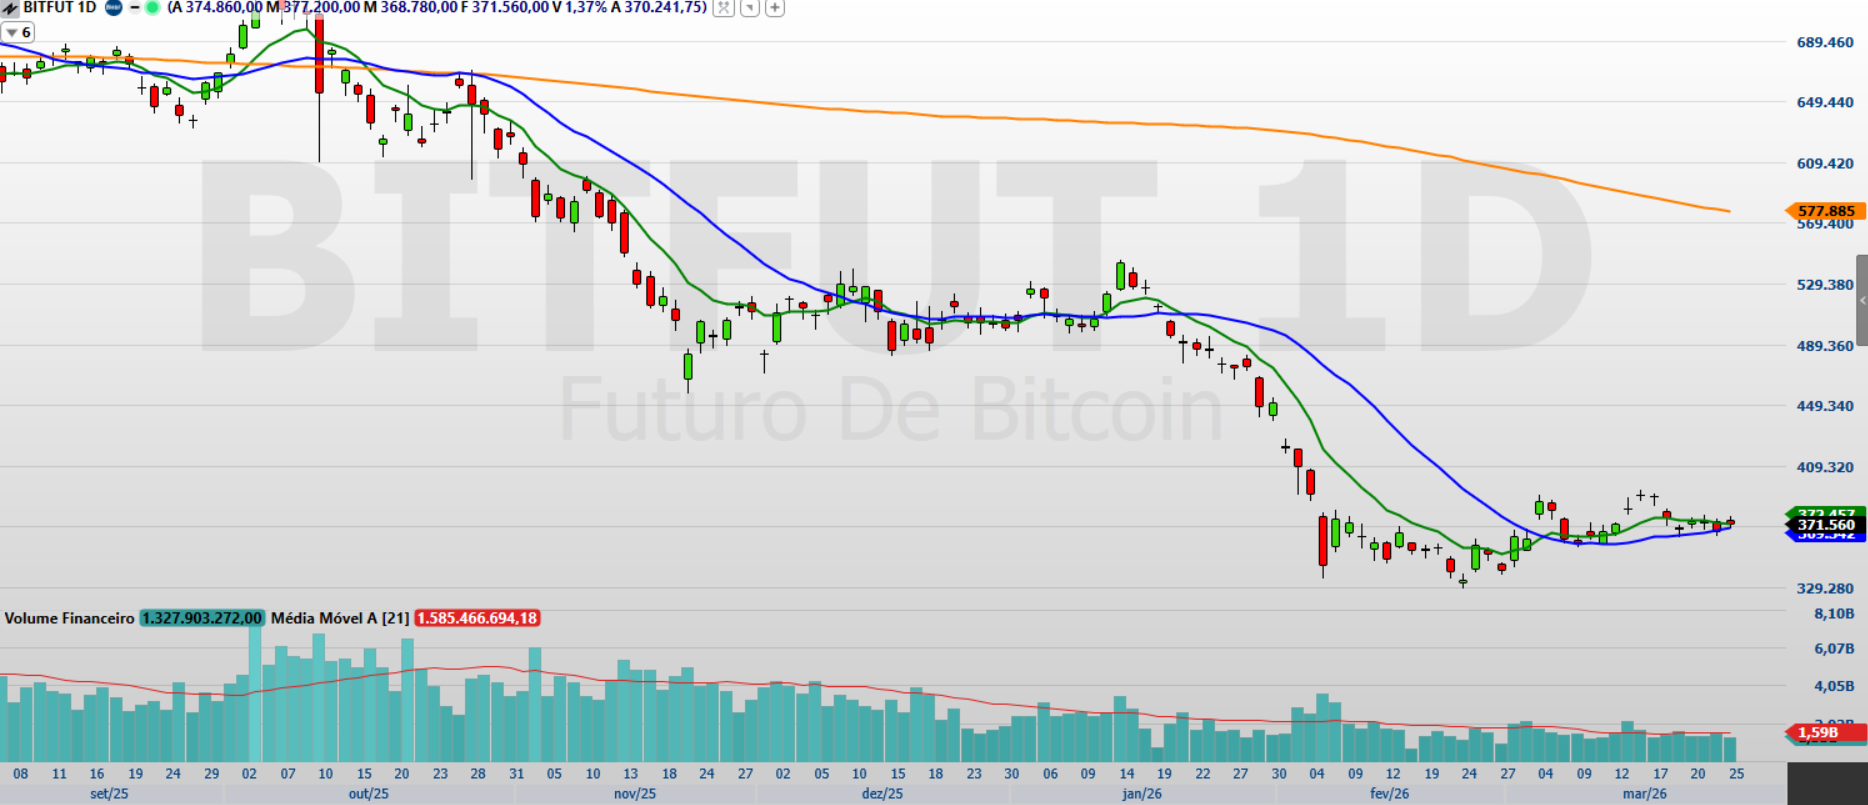Click the chart type icon beside BITFUT

point(10,8)
